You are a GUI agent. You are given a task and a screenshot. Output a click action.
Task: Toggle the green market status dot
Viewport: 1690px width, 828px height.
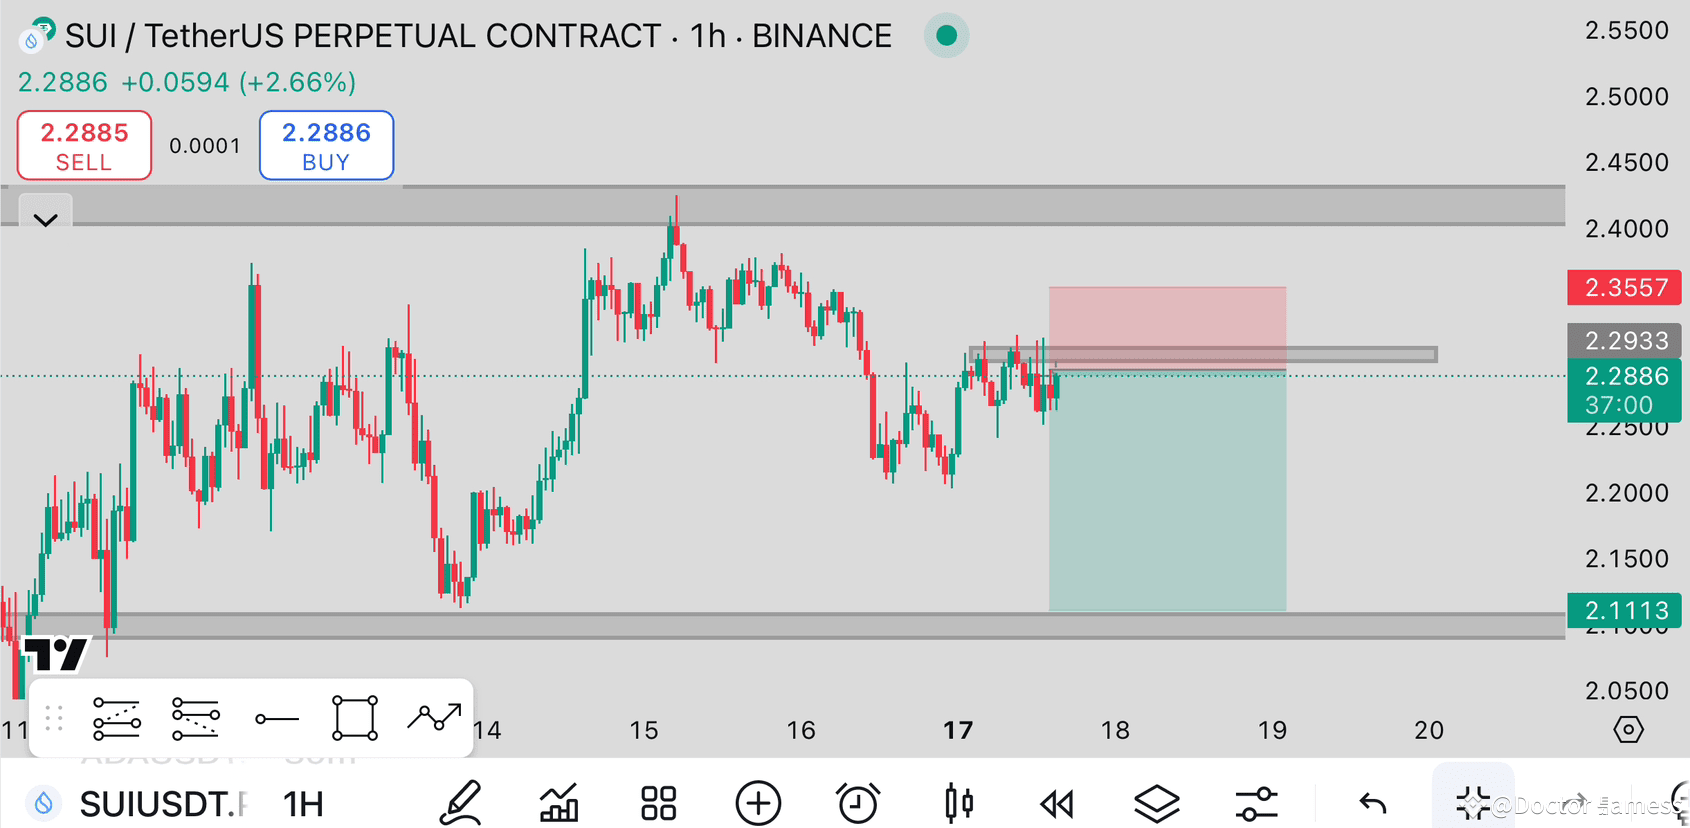pos(945,35)
